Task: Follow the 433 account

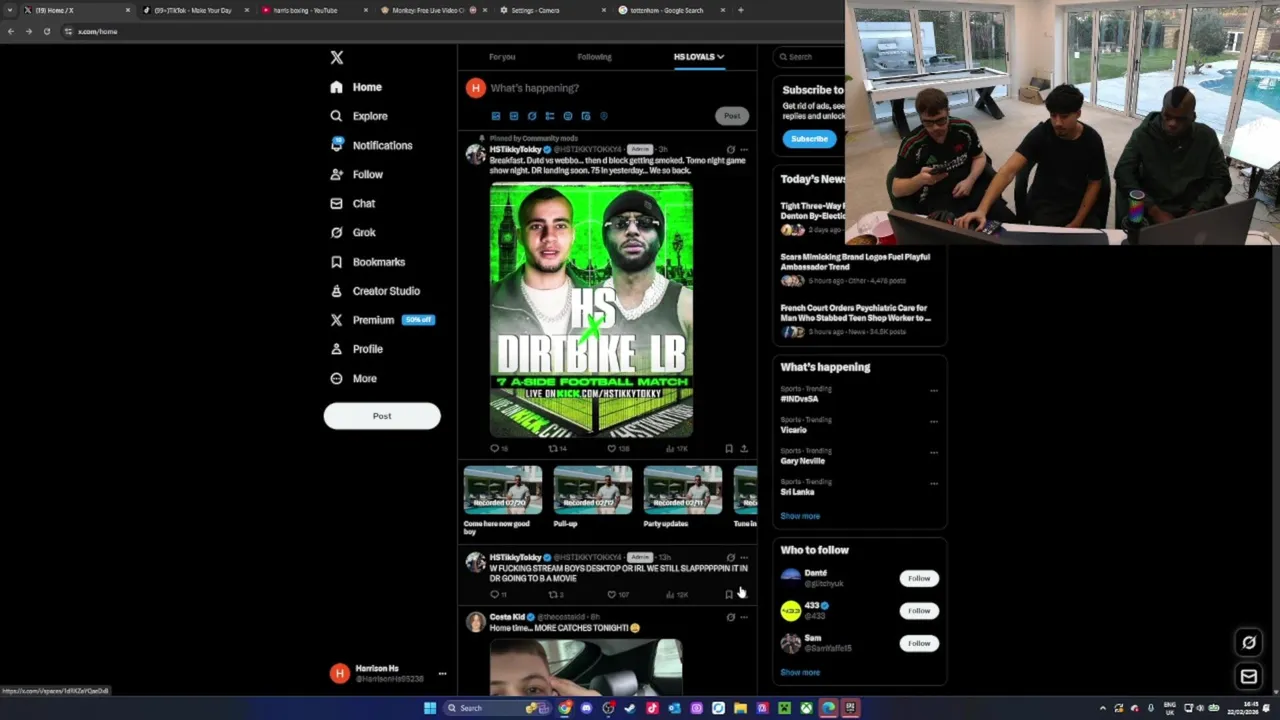Action: (919, 610)
